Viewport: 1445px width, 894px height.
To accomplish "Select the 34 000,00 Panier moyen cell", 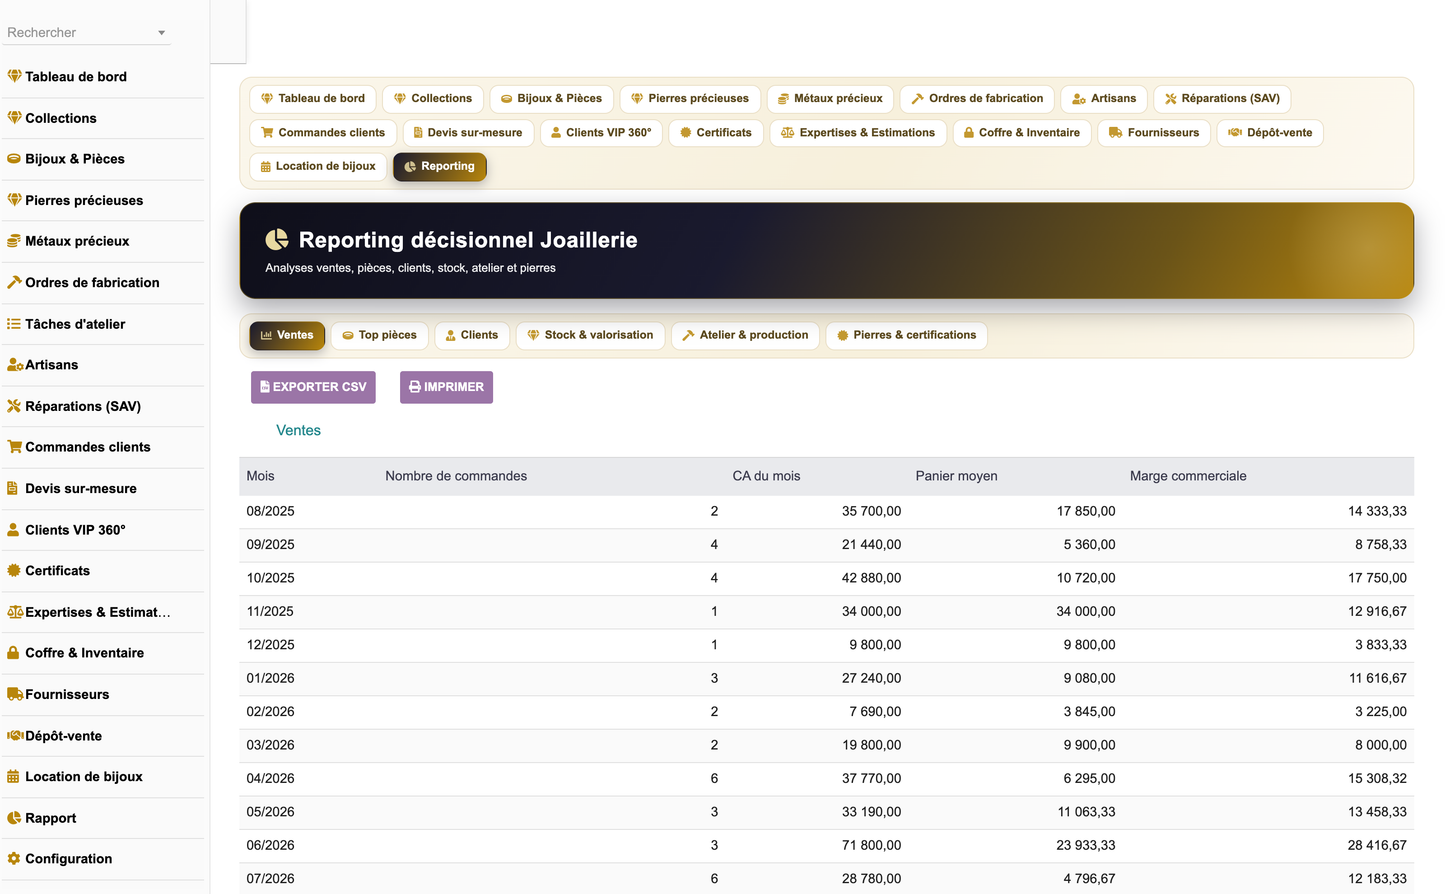I will tap(1086, 611).
